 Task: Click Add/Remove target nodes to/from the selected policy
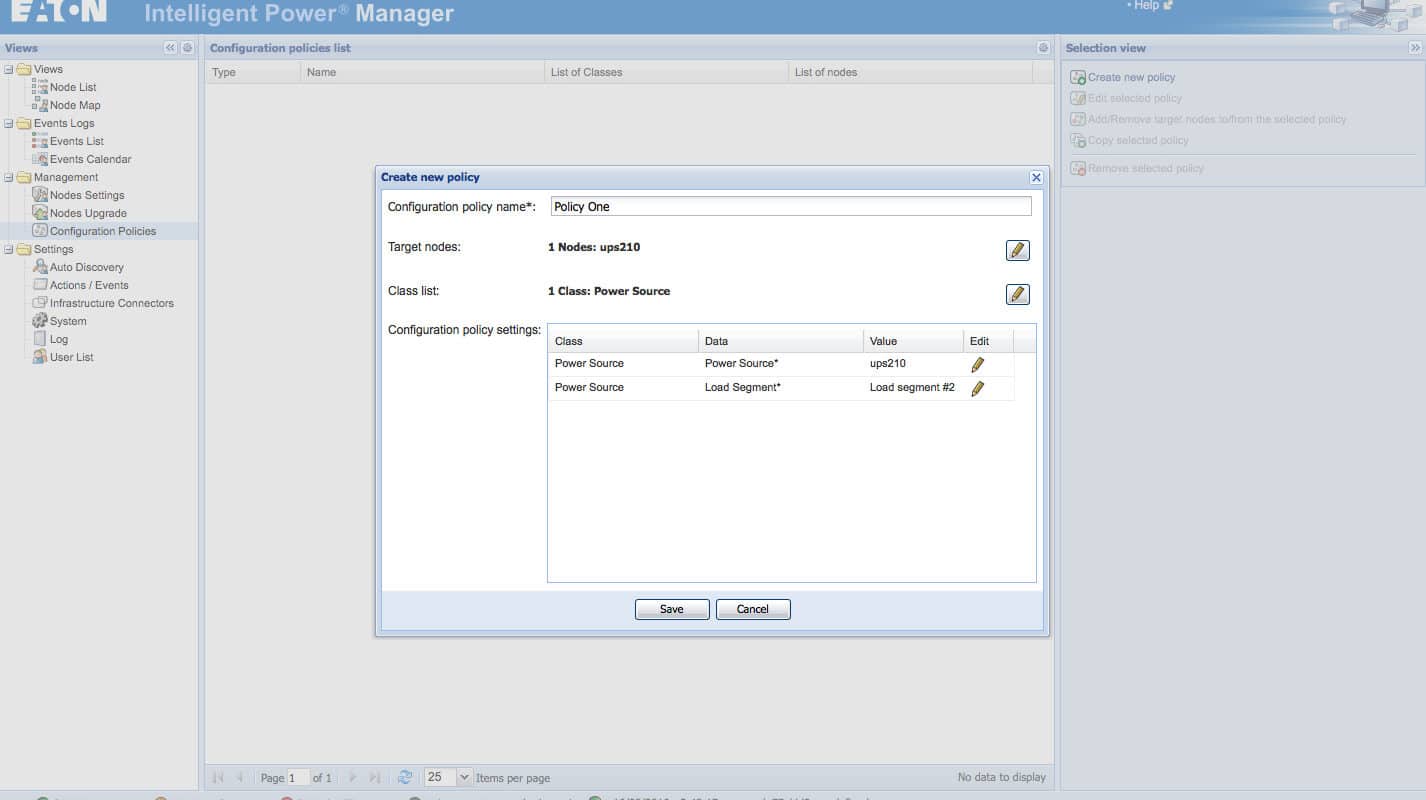[x=1217, y=119]
